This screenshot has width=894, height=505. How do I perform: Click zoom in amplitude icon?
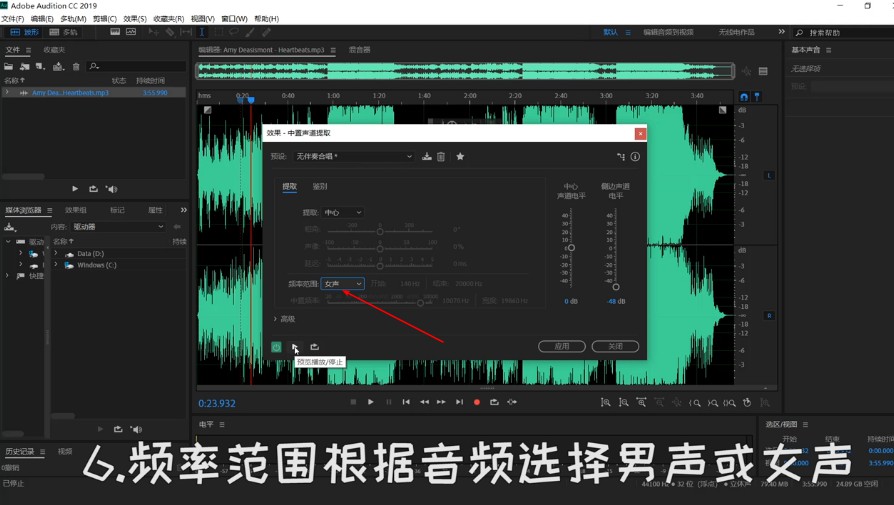[606, 402]
